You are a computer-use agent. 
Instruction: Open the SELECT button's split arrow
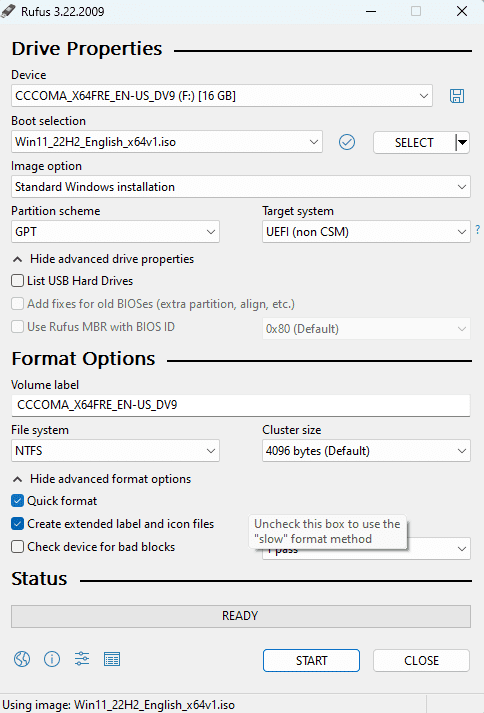click(462, 142)
